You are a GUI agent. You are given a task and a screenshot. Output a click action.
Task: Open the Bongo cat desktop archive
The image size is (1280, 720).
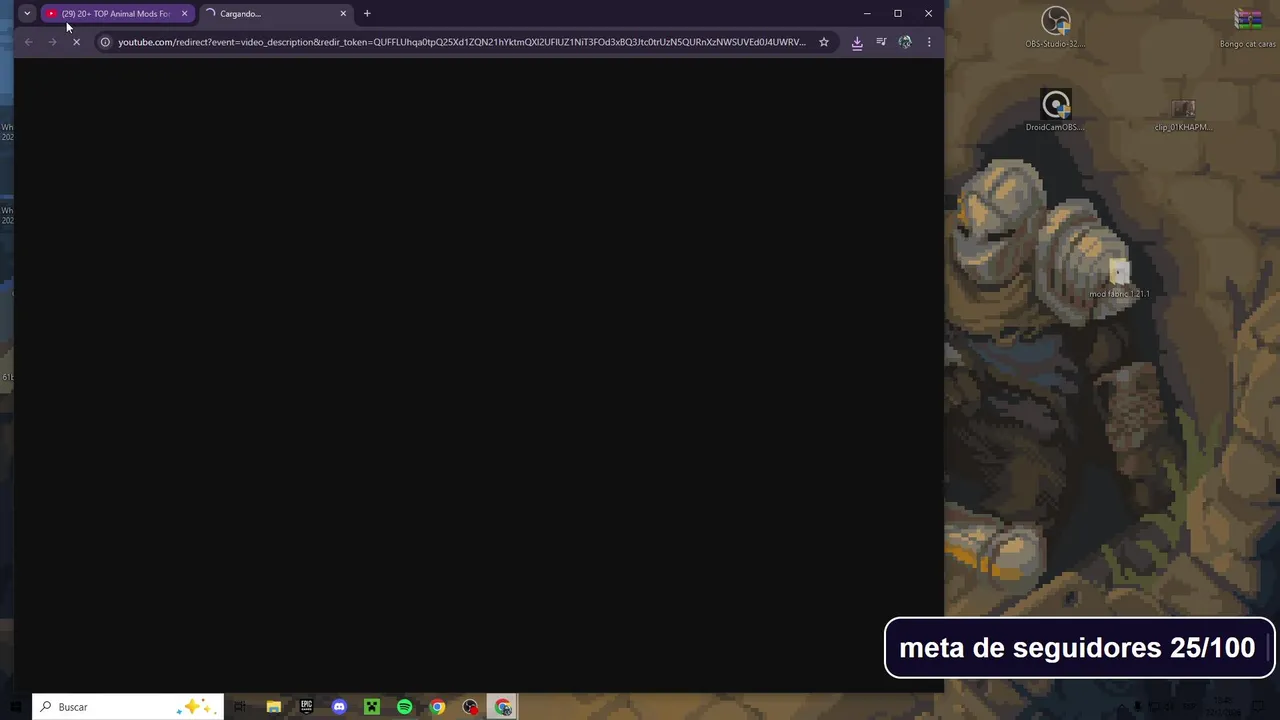1248,27
